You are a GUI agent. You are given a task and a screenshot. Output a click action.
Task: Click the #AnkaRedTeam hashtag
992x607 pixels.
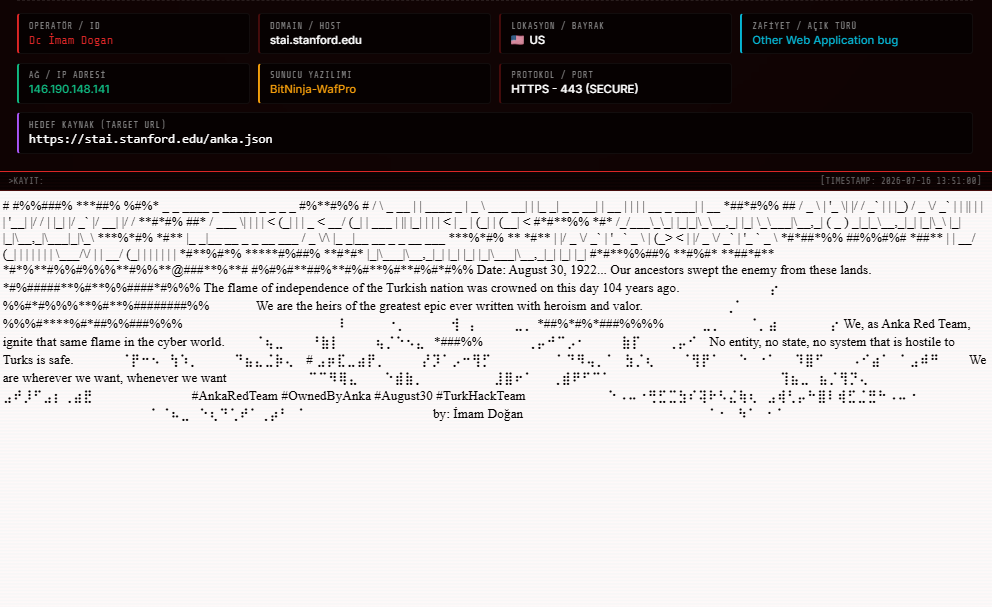tap(235, 396)
